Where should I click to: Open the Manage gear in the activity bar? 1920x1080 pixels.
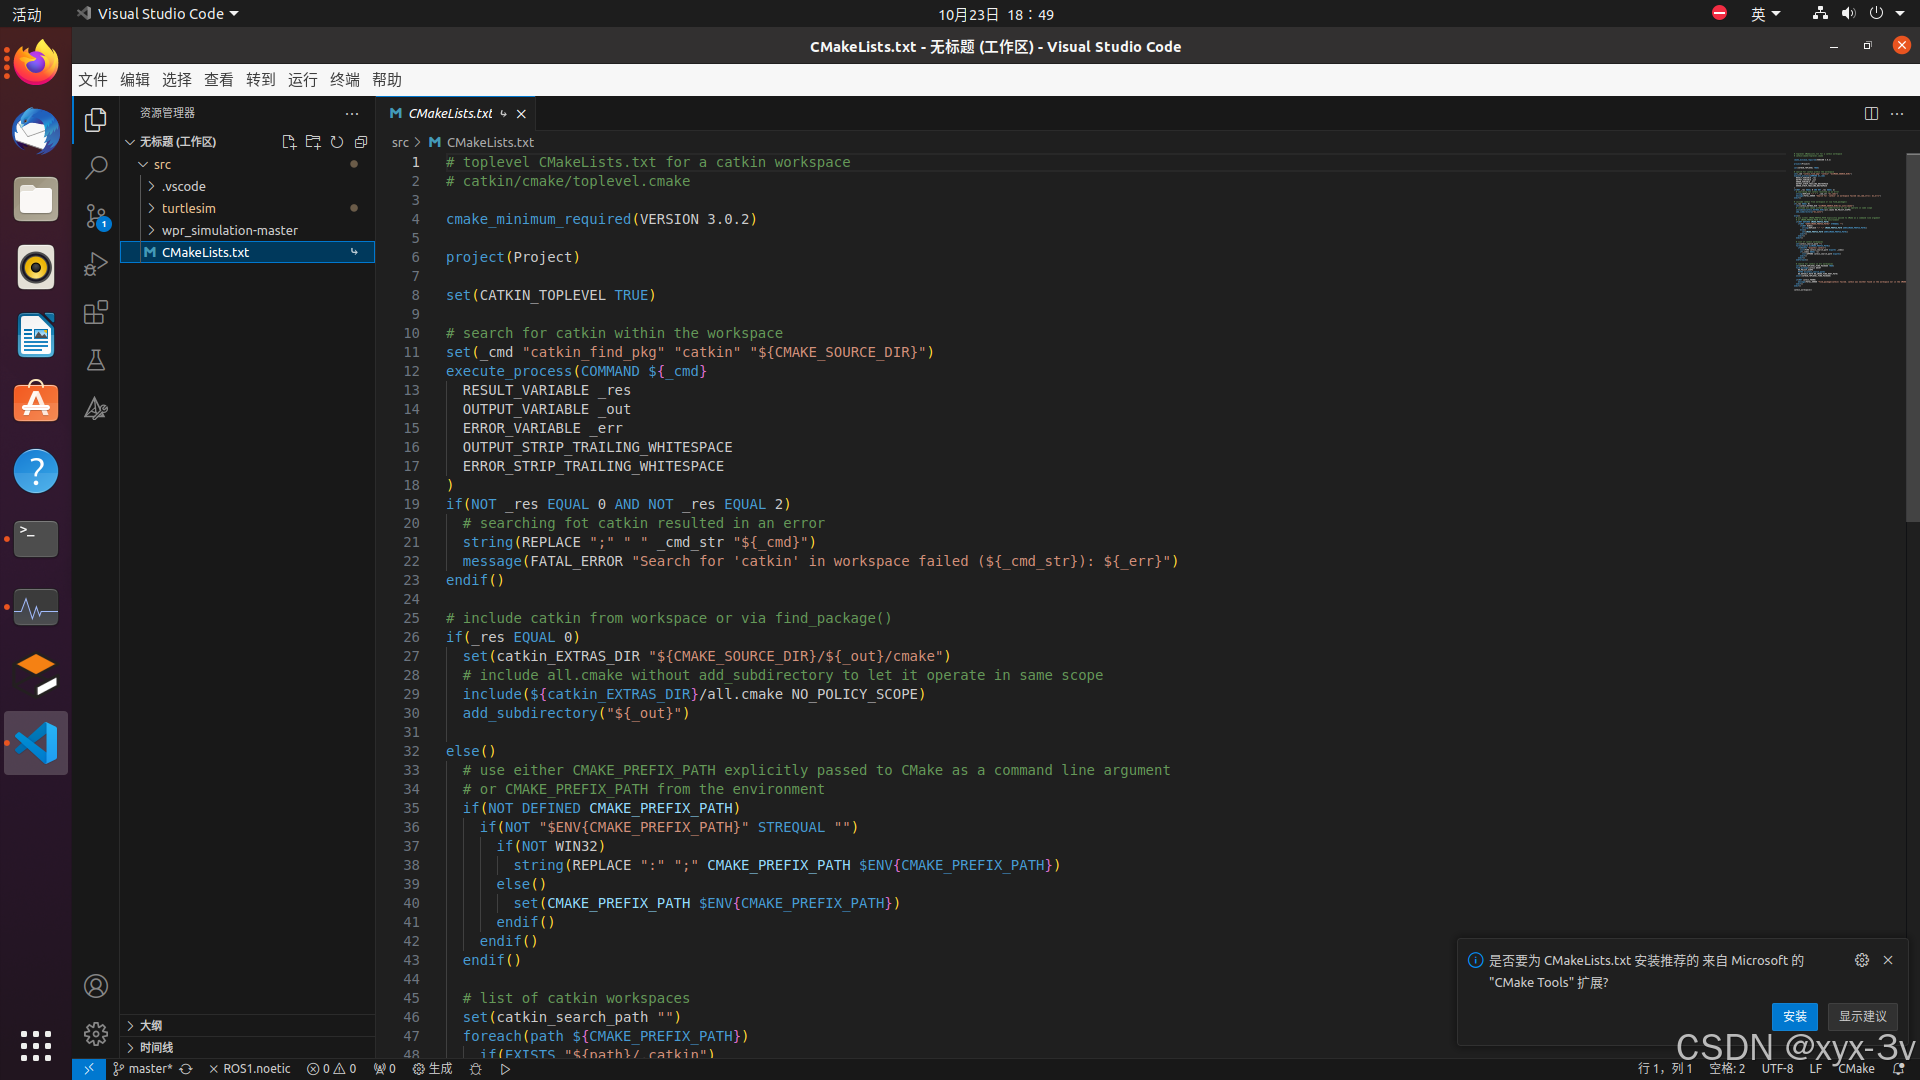(x=96, y=1033)
